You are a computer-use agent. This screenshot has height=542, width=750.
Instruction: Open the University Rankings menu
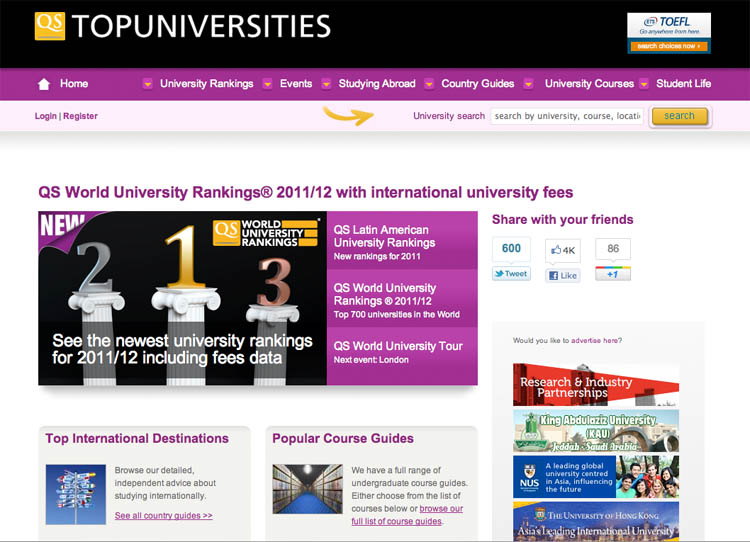tap(207, 84)
